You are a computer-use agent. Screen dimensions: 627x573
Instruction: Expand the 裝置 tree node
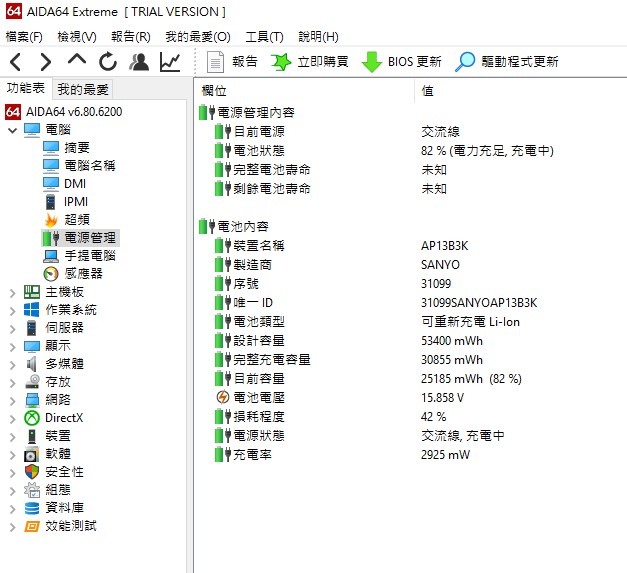pos(12,437)
